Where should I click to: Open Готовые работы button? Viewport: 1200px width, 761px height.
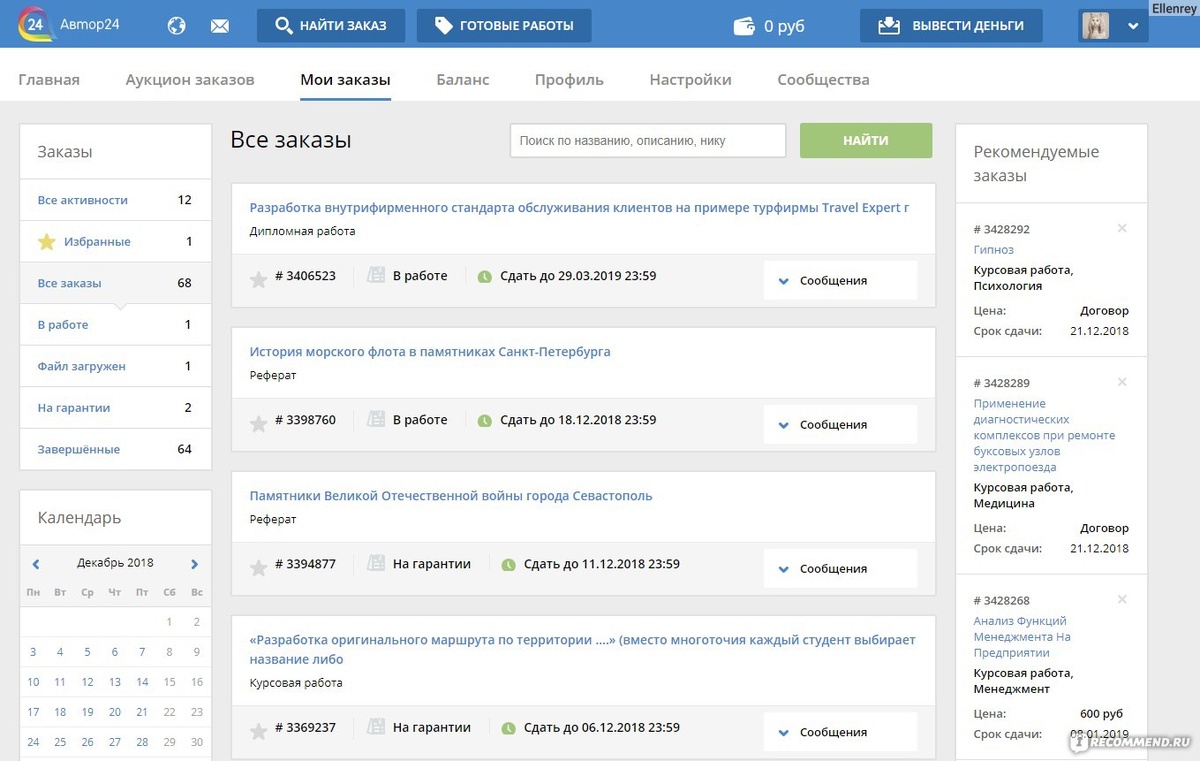504,26
